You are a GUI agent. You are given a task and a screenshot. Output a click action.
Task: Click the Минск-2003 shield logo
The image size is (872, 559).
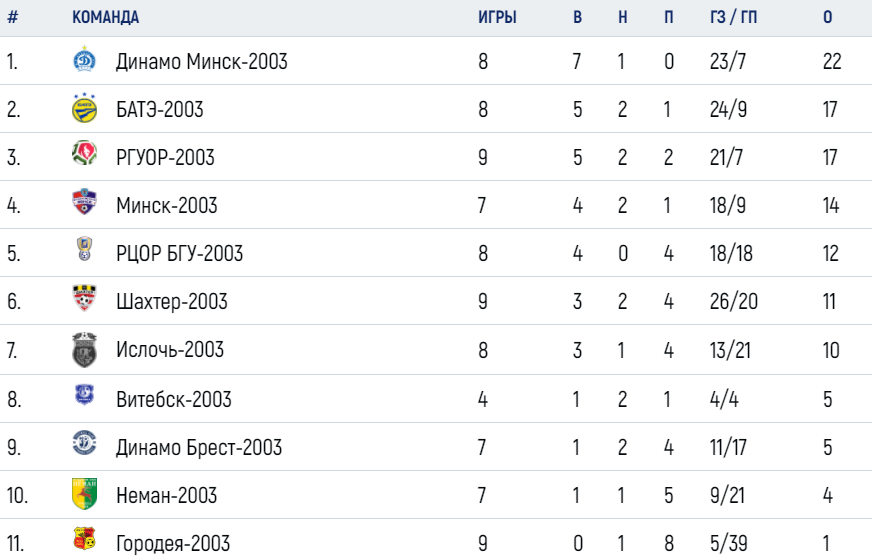(x=85, y=201)
